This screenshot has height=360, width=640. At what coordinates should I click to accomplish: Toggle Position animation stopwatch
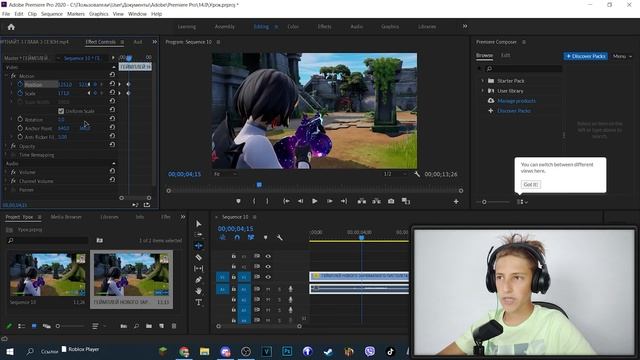pyautogui.click(x=20, y=84)
